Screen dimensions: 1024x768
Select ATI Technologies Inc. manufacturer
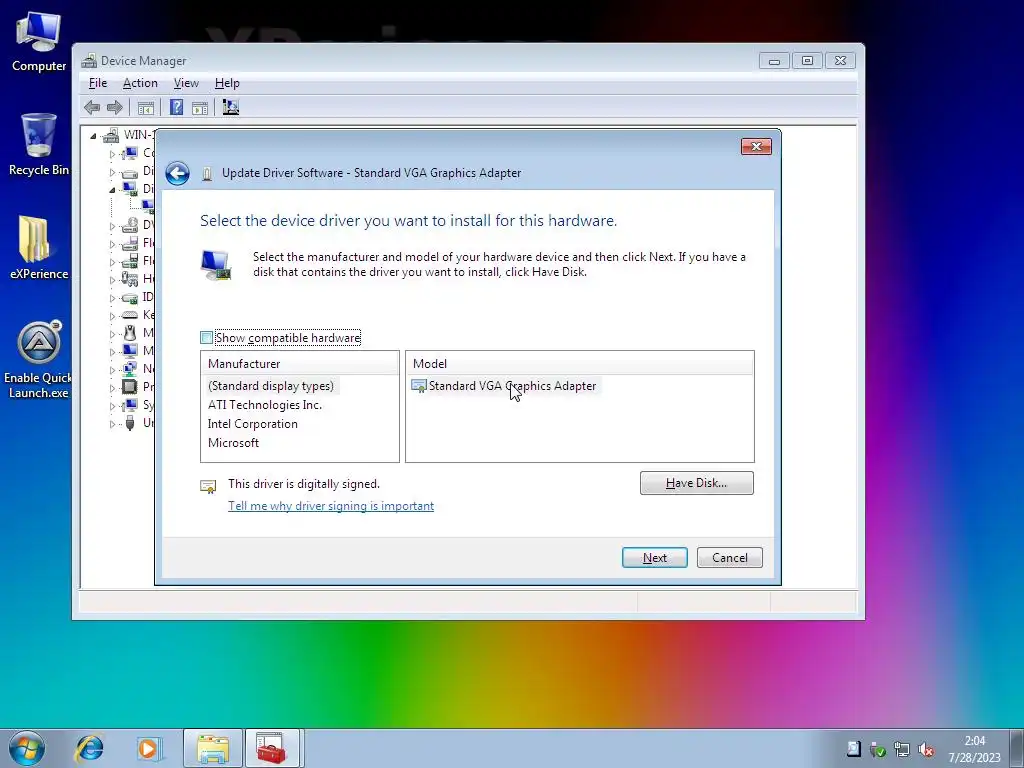pos(264,405)
